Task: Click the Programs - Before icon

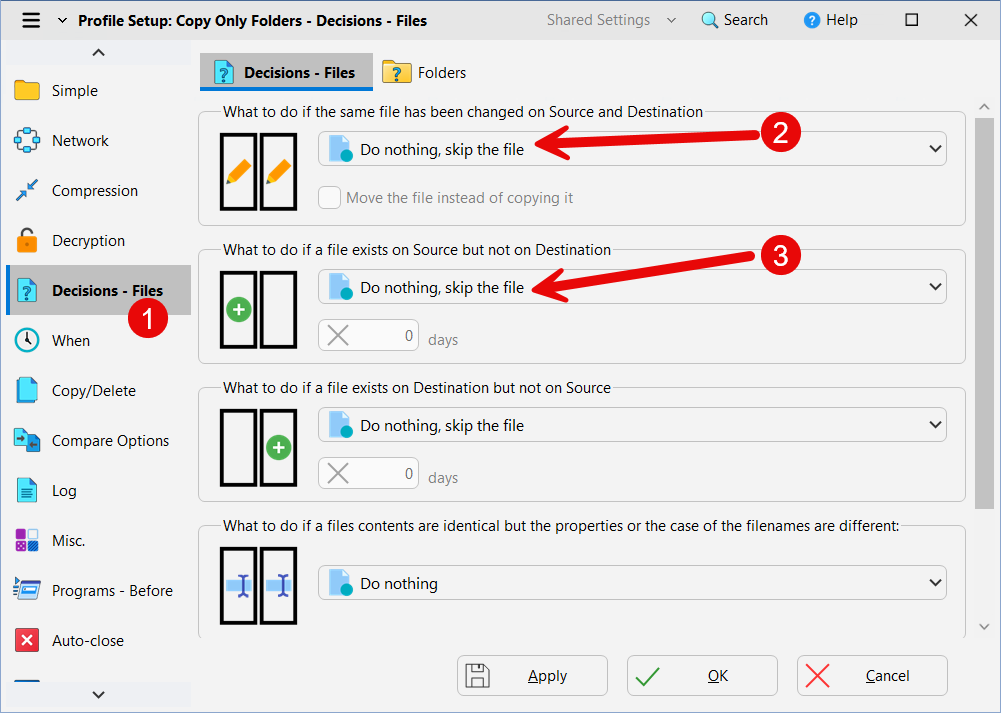Action: click(x=27, y=590)
